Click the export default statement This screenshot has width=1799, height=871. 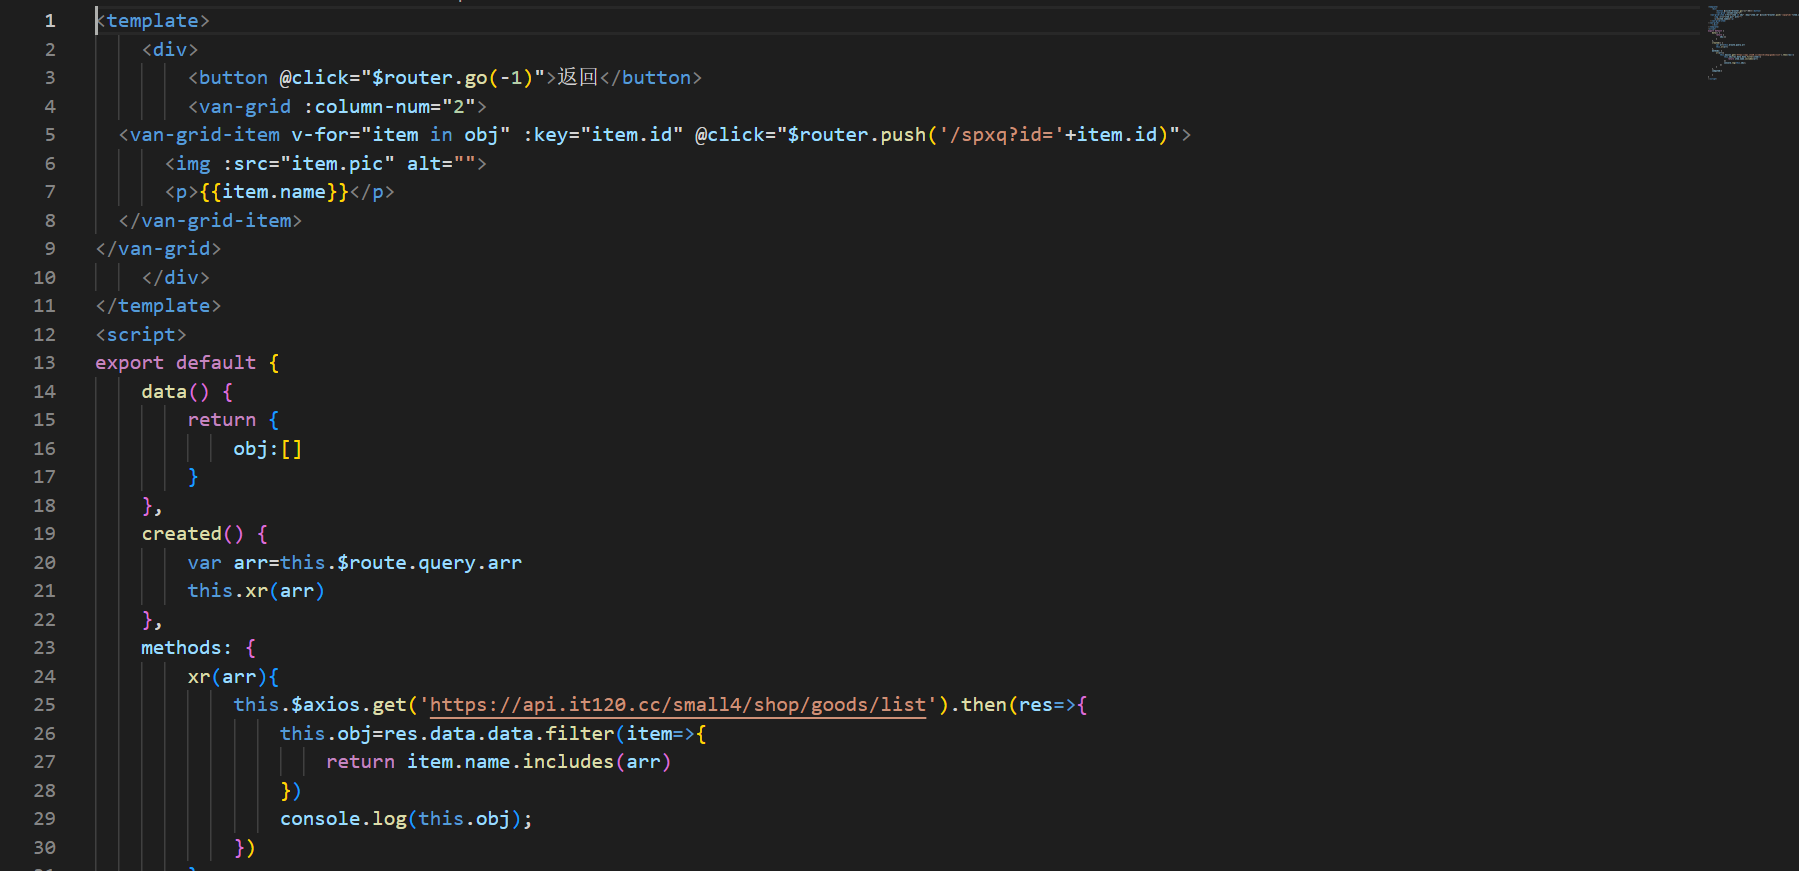(176, 363)
